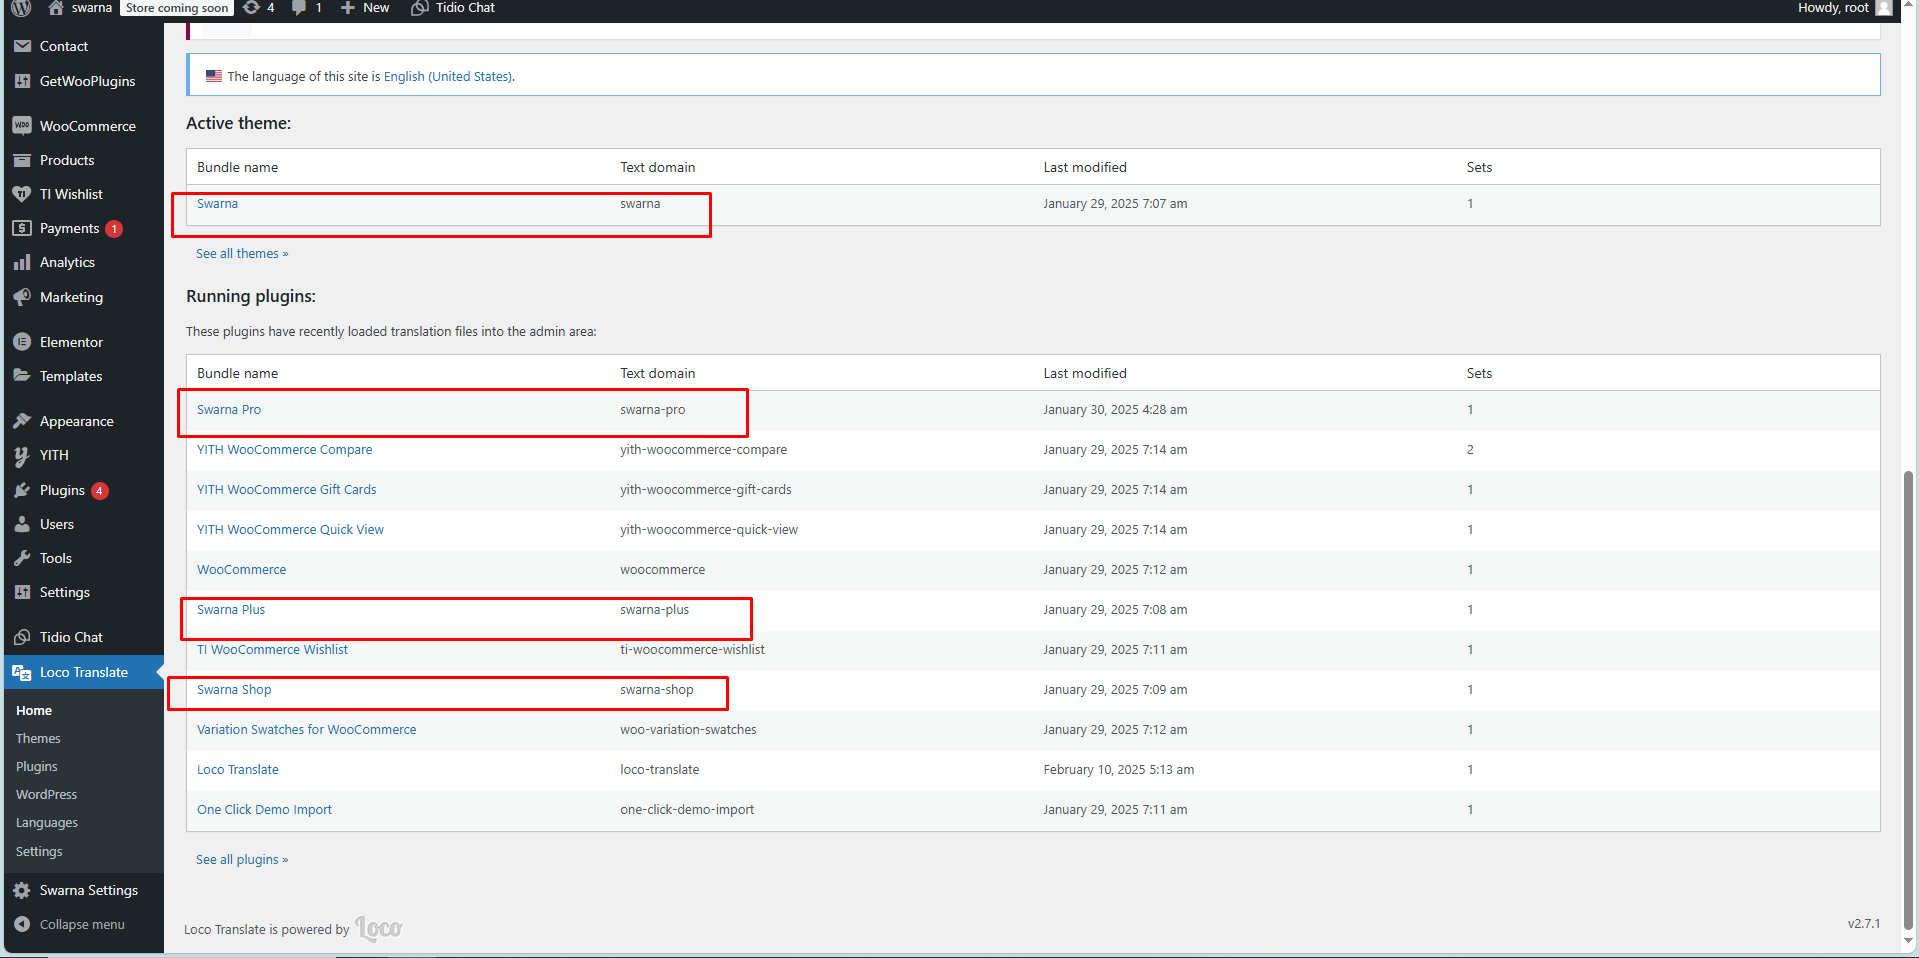Open the English (United States) link
Viewport: 1919px width, 958px height.
pos(448,76)
